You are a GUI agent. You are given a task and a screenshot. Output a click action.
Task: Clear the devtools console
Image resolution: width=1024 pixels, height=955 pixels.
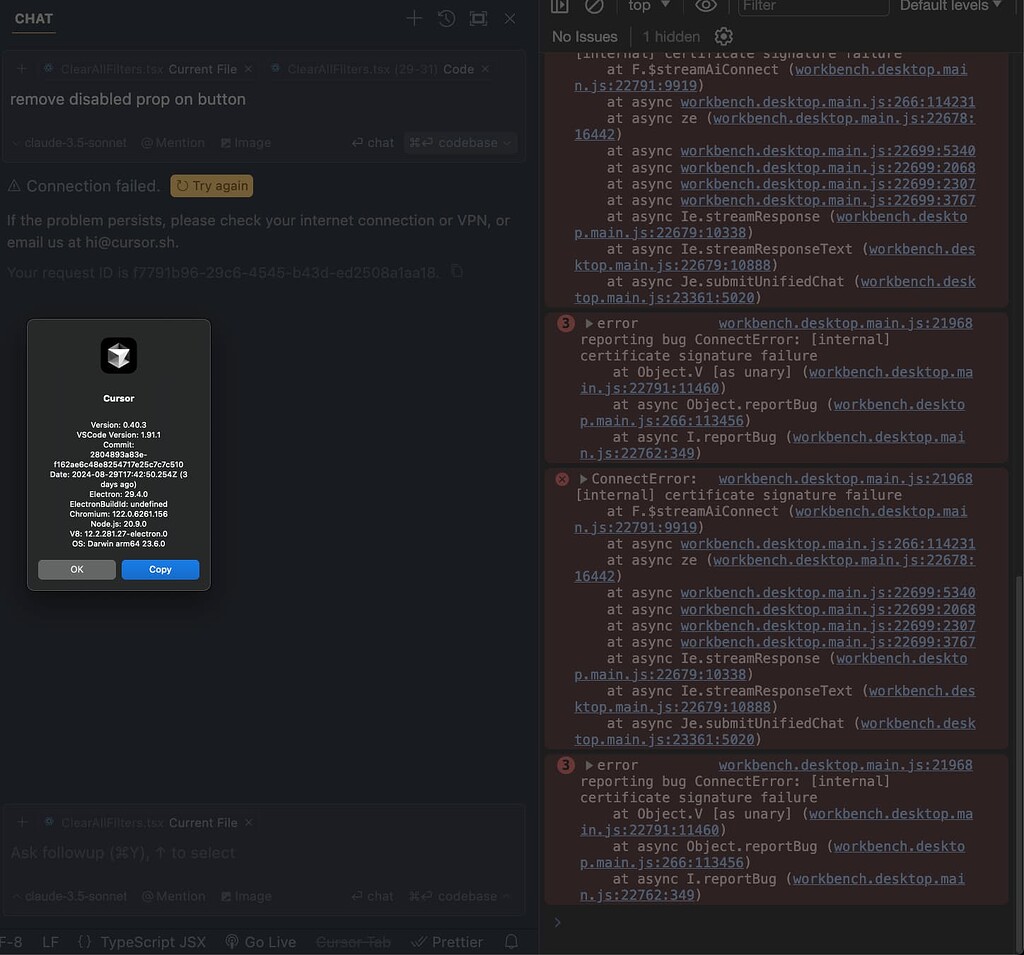pos(595,7)
